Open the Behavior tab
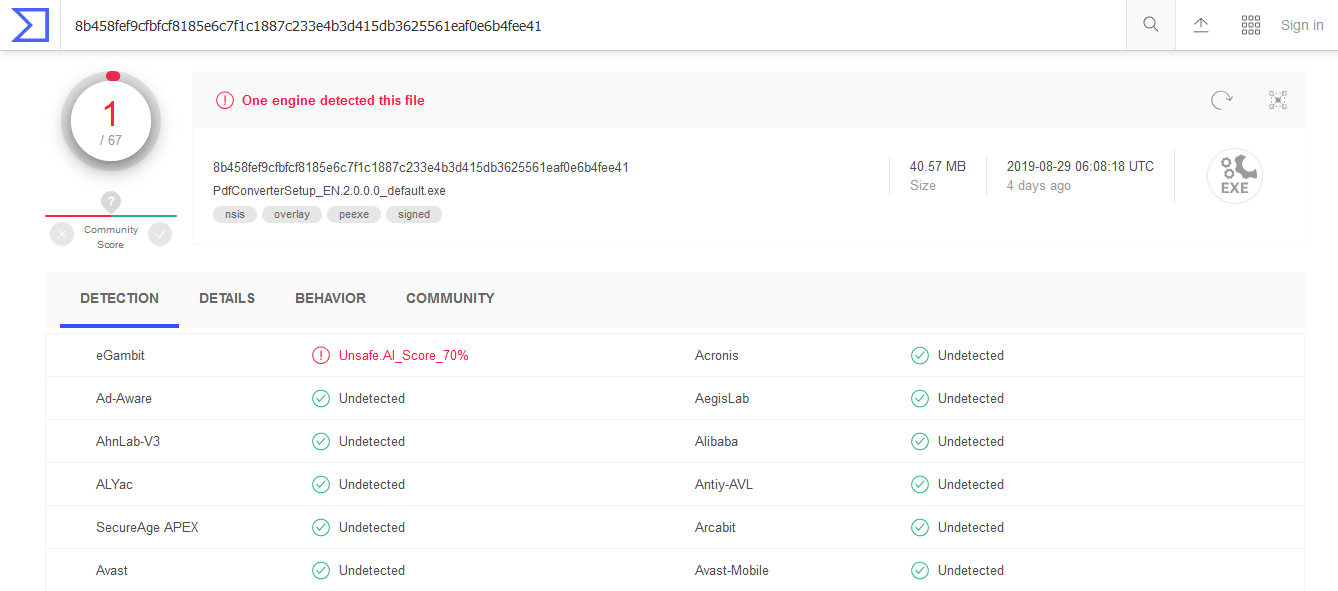Screen dimensions: 1338x591 (330, 298)
